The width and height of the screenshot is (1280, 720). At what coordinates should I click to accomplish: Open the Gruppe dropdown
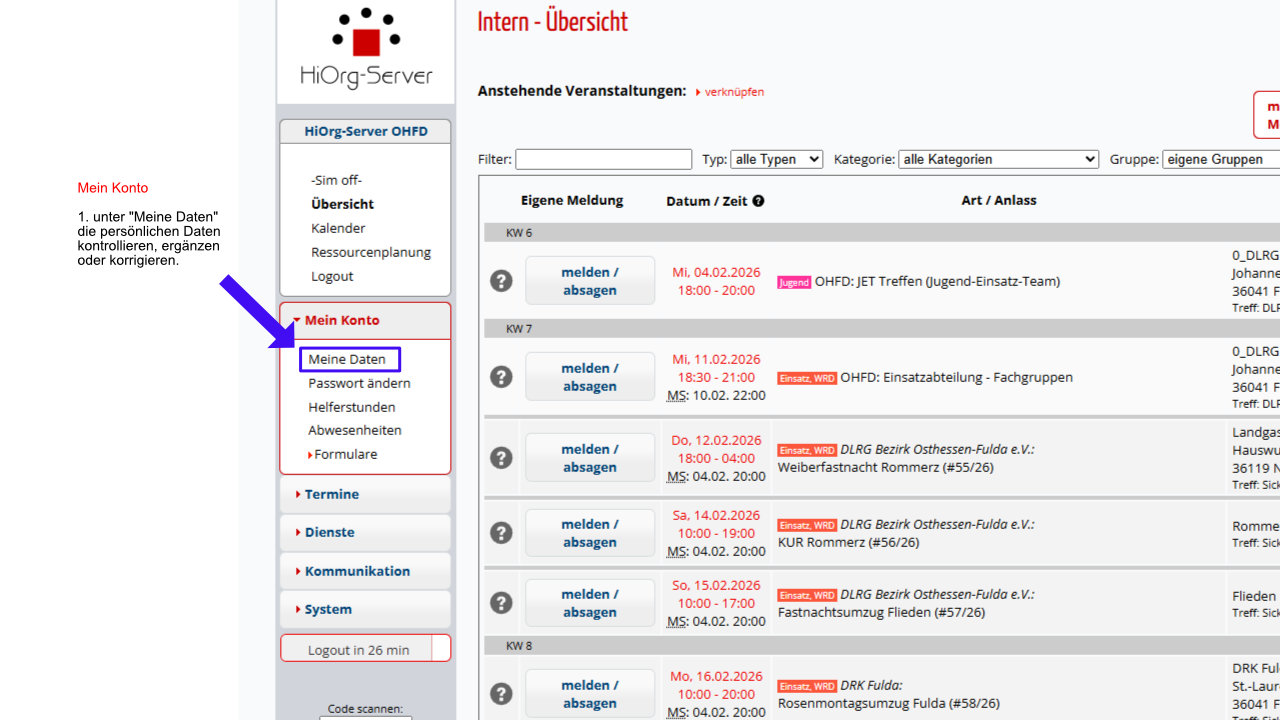coord(1220,159)
